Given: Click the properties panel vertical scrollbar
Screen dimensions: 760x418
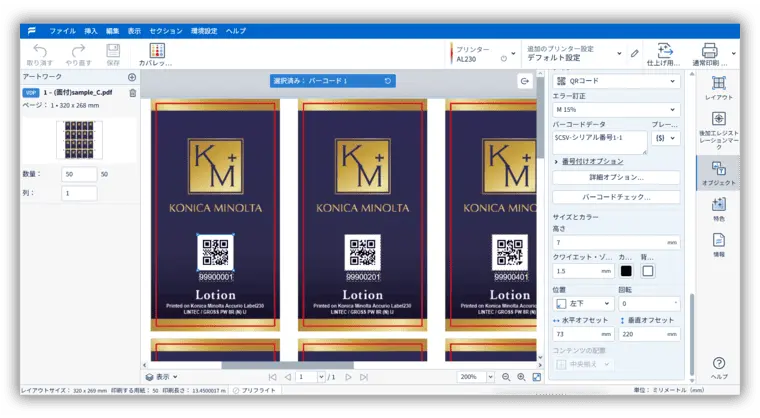Looking at the screenshot, I should [x=692, y=335].
